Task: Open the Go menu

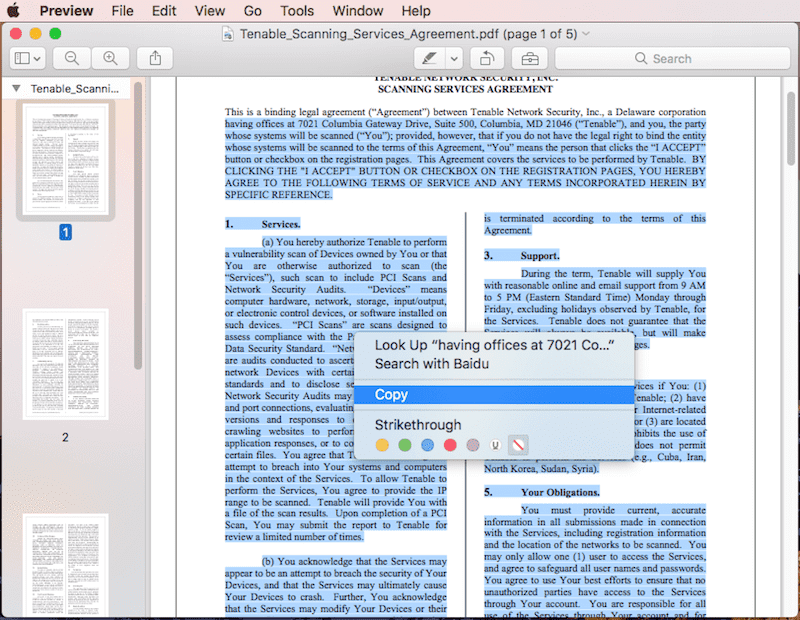Action: point(253,11)
